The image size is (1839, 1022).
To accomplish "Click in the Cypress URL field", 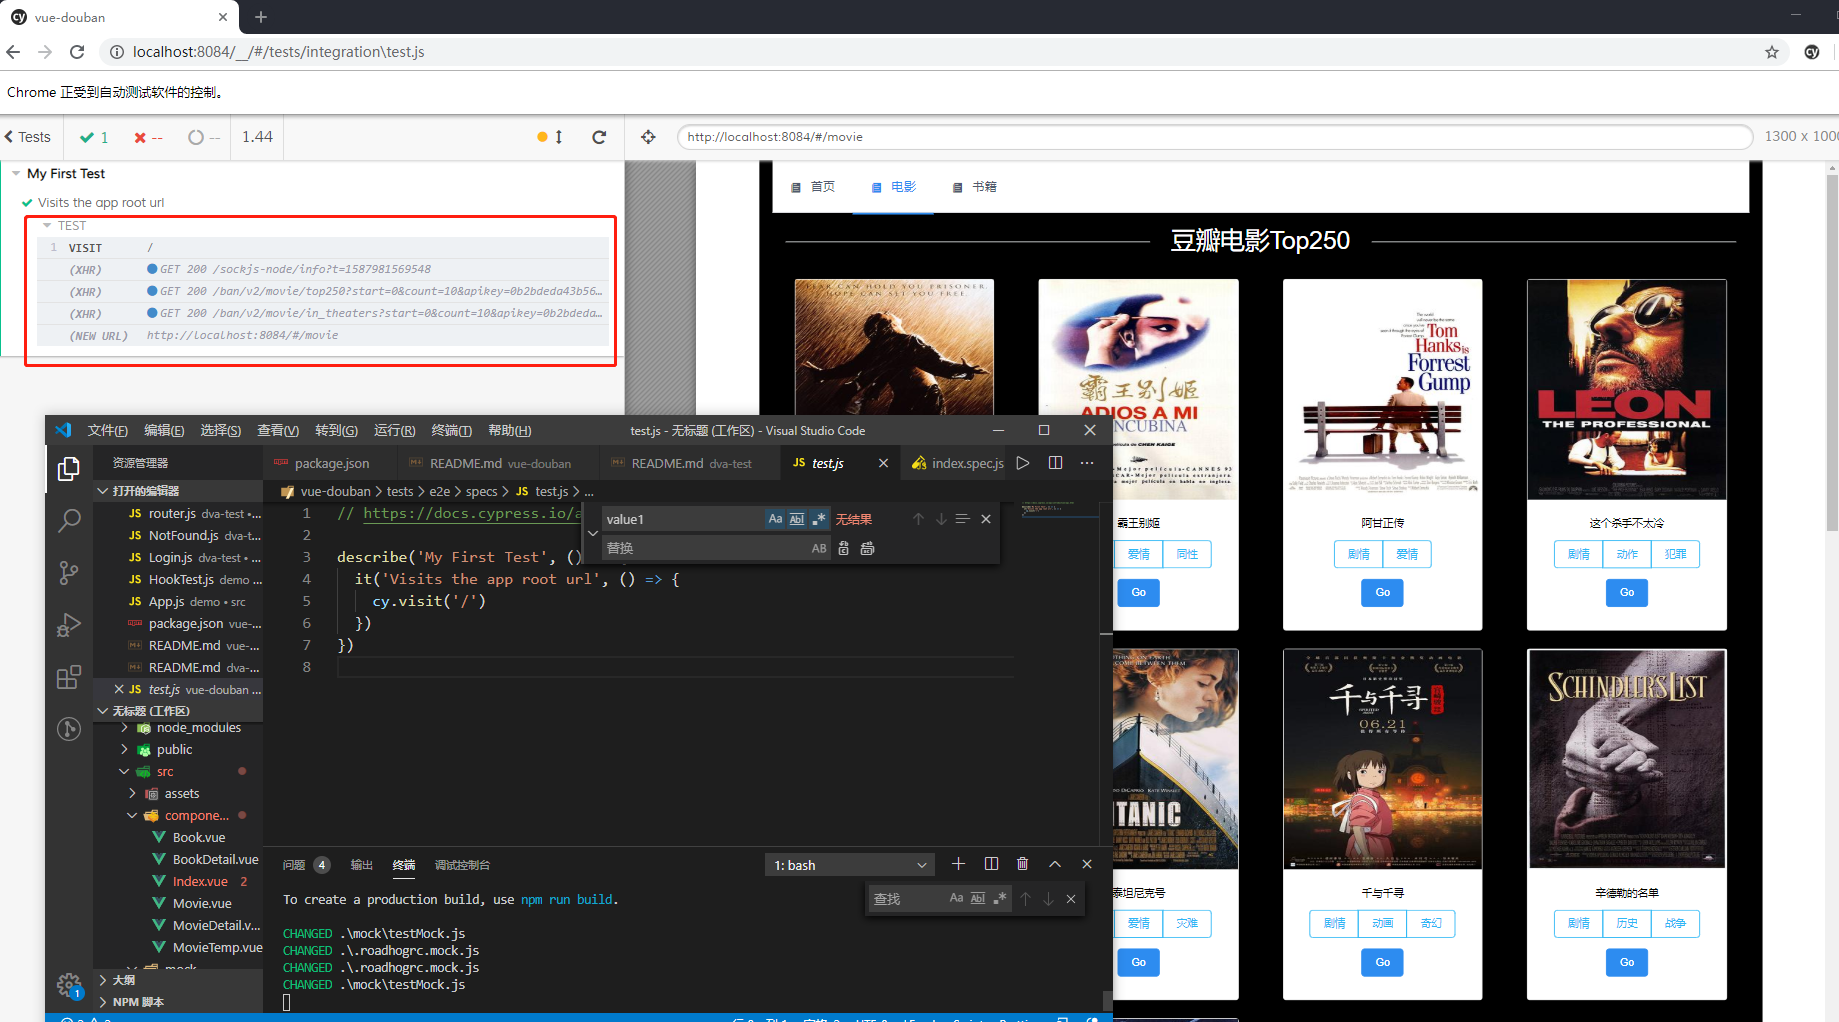I will click(1214, 137).
